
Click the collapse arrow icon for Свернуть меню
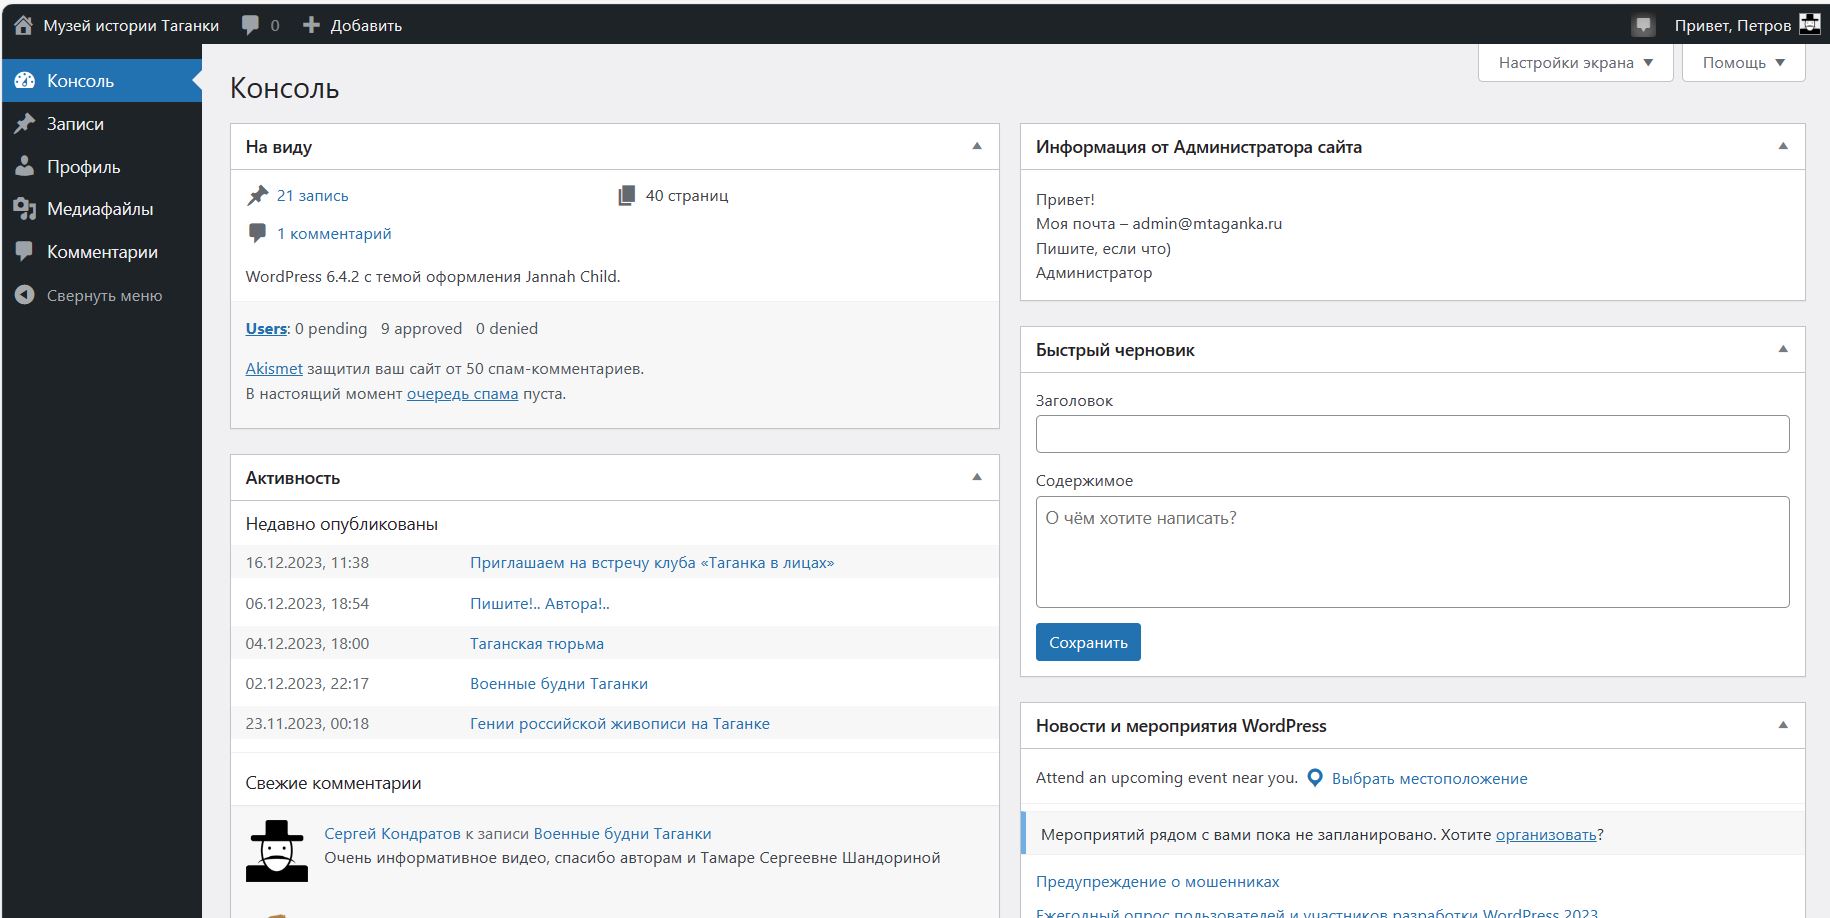click(25, 295)
